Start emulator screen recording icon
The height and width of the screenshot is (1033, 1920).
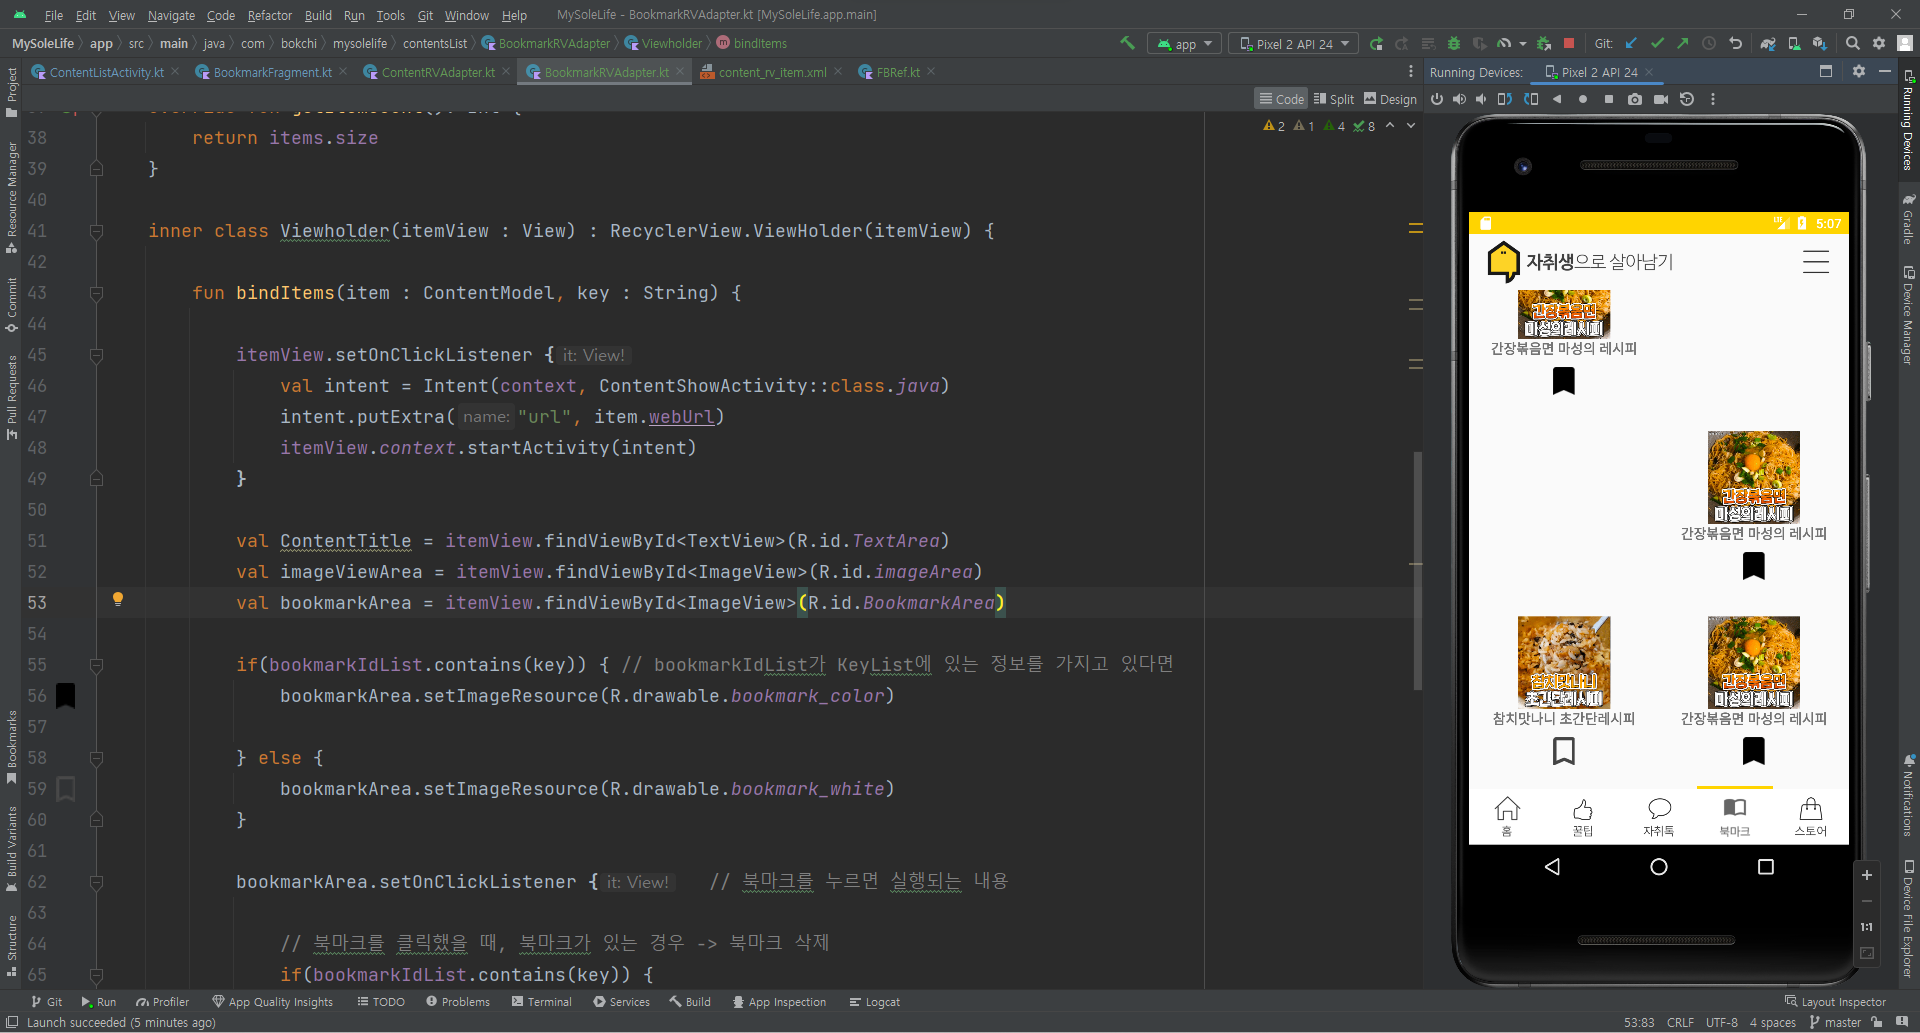pyautogui.click(x=1661, y=99)
